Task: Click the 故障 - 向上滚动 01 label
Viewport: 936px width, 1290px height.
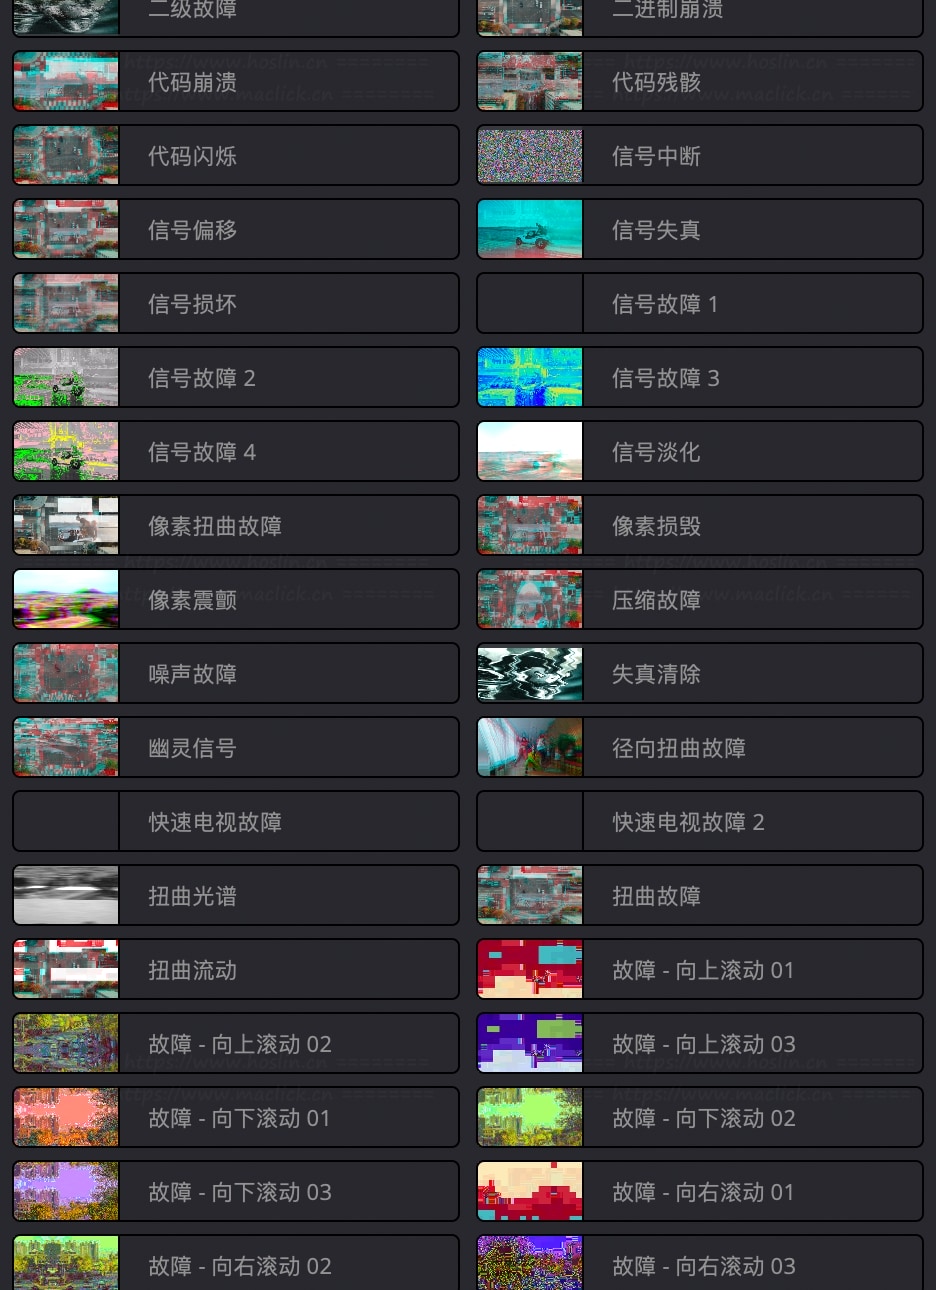Action: click(x=703, y=970)
